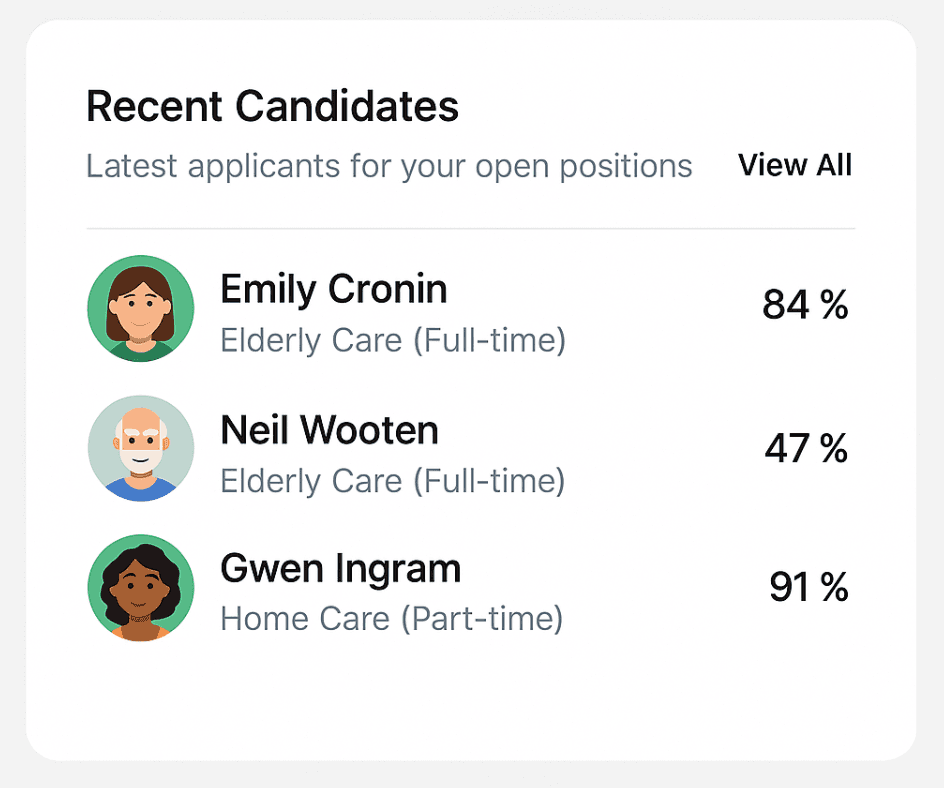Screen dimensions: 944x788
Task: Click Gwen Ingram's candidate row
Action: click(x=470, y=588)
